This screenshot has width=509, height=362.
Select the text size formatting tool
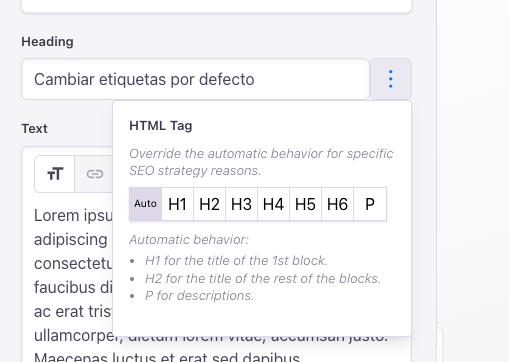point(55,174)
